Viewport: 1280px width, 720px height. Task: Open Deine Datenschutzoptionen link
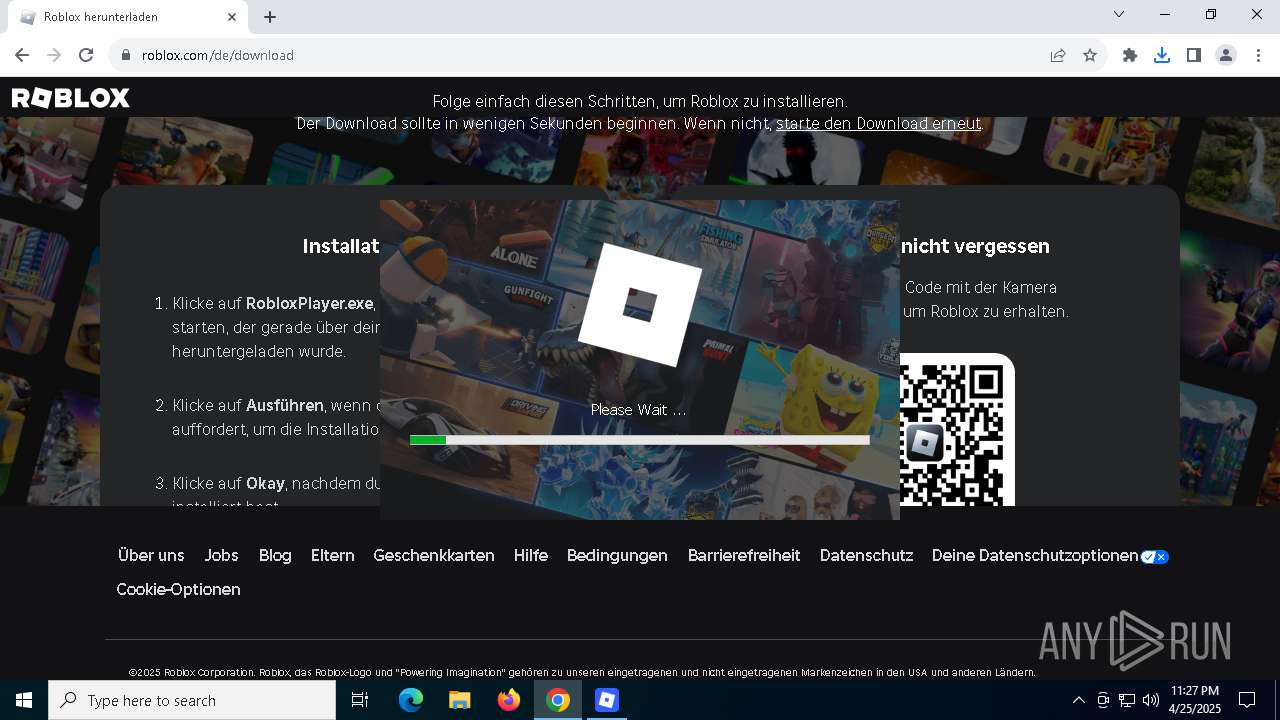1049,555
